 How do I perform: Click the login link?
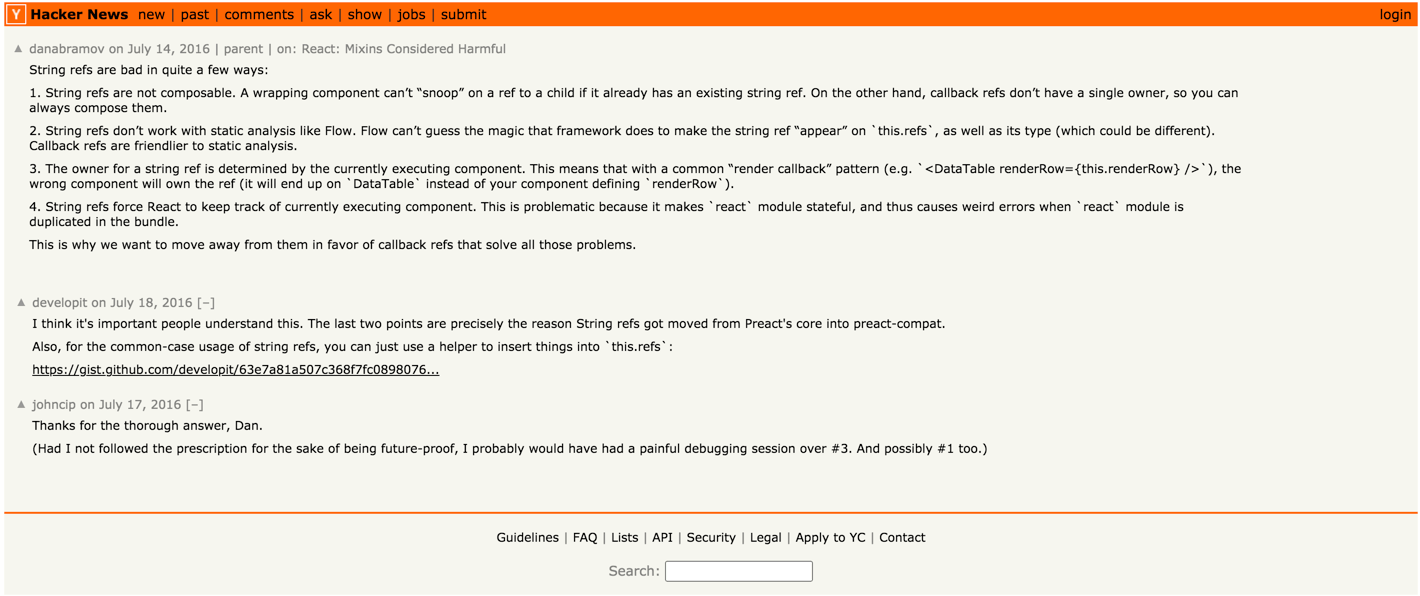1395,15
